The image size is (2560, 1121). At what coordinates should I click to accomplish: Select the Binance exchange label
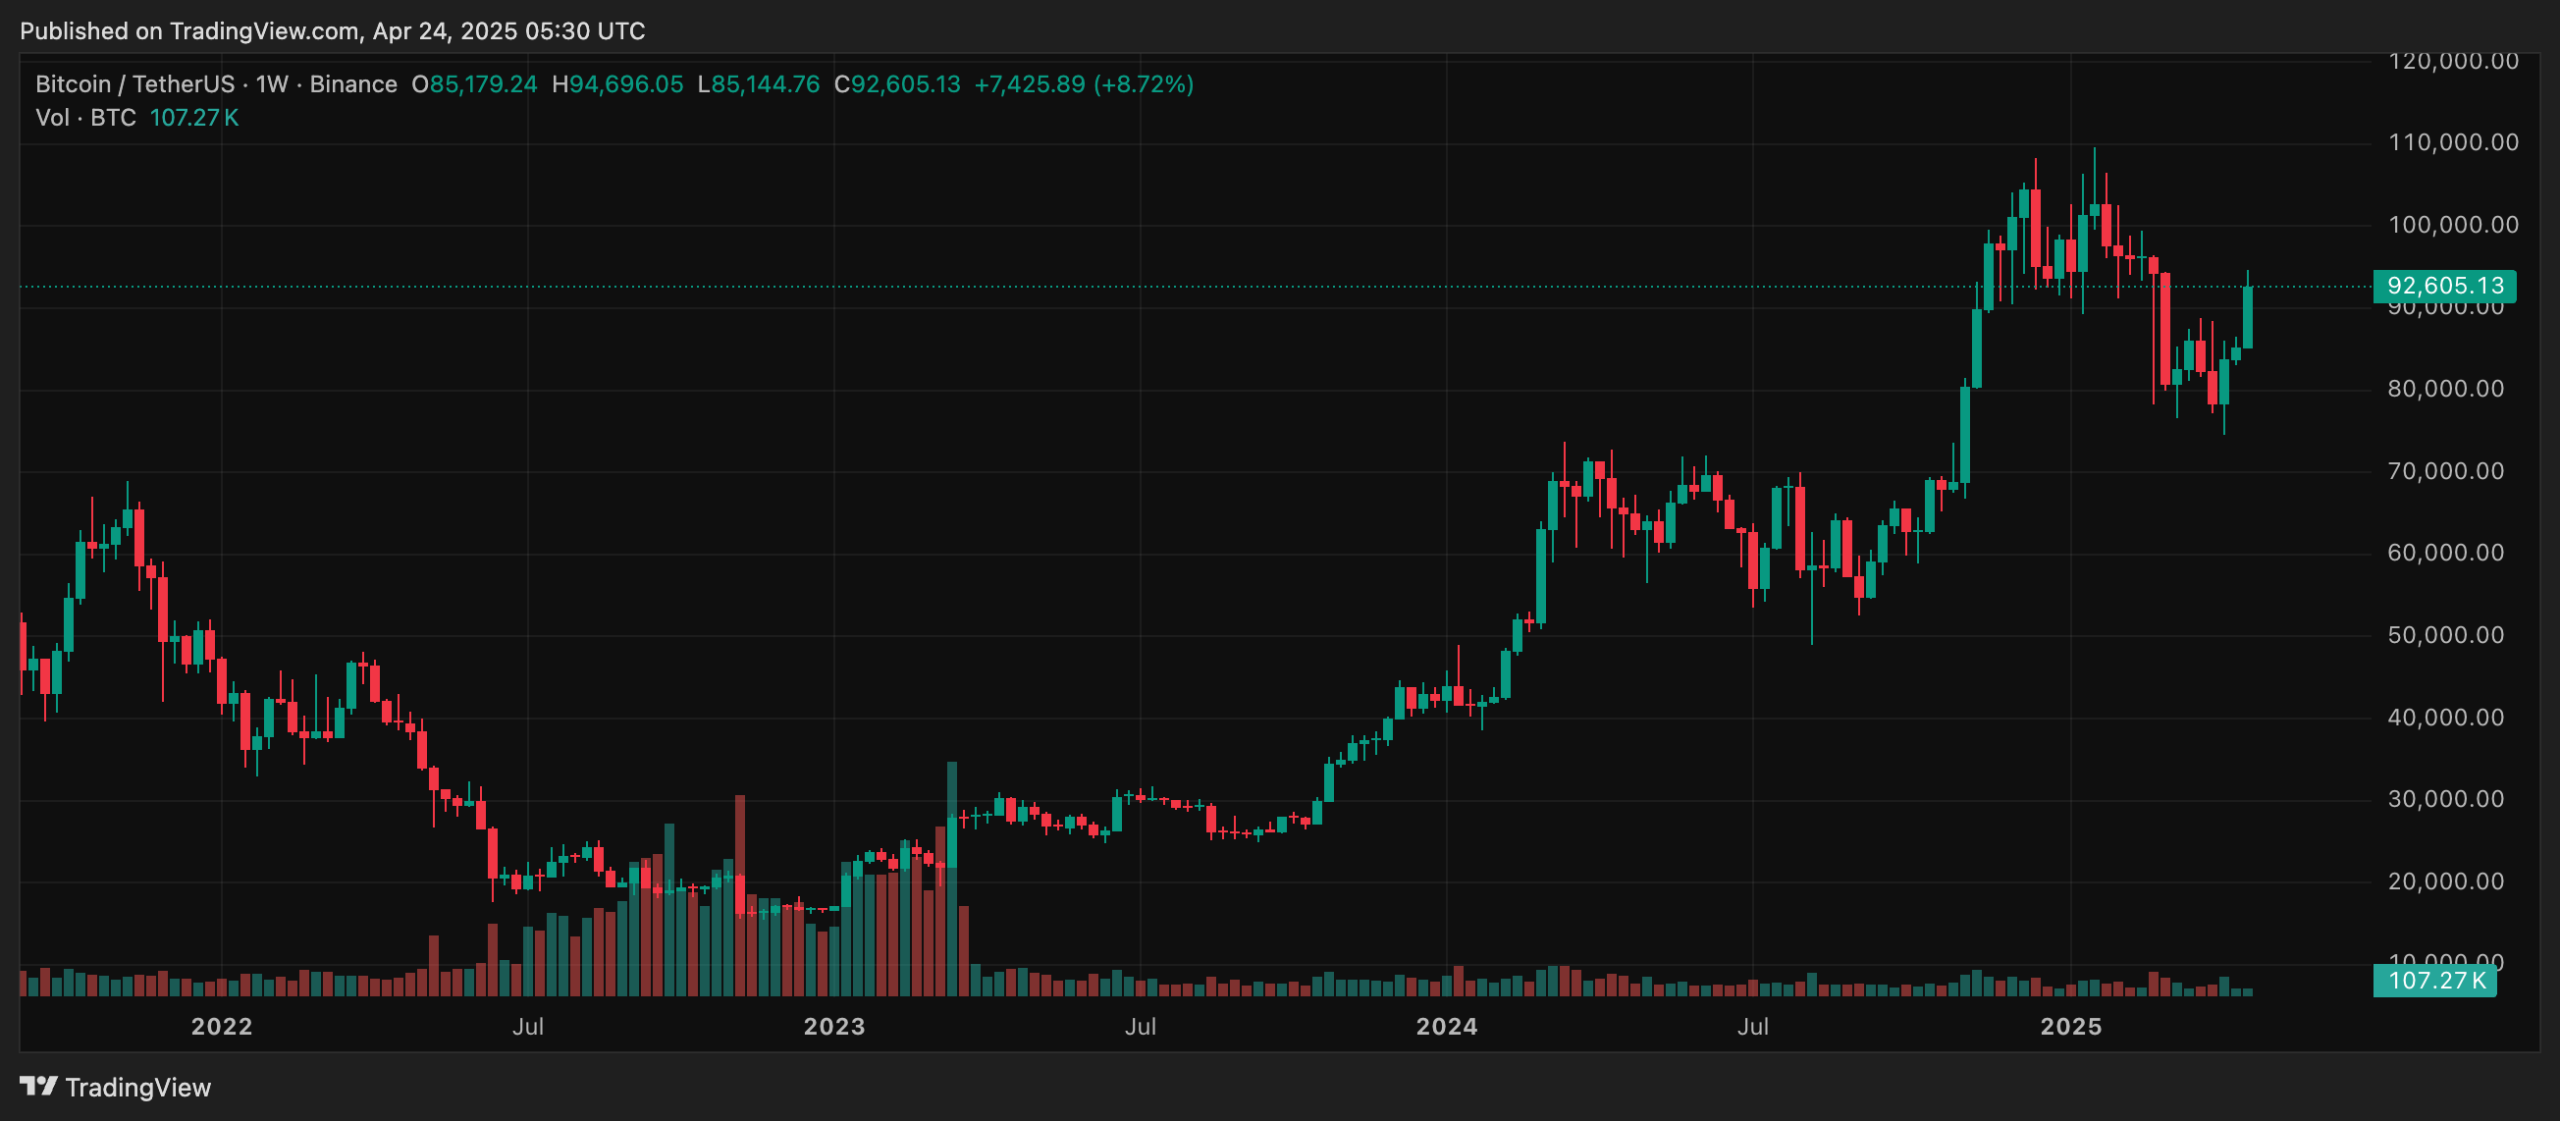(x=352, y=85)
